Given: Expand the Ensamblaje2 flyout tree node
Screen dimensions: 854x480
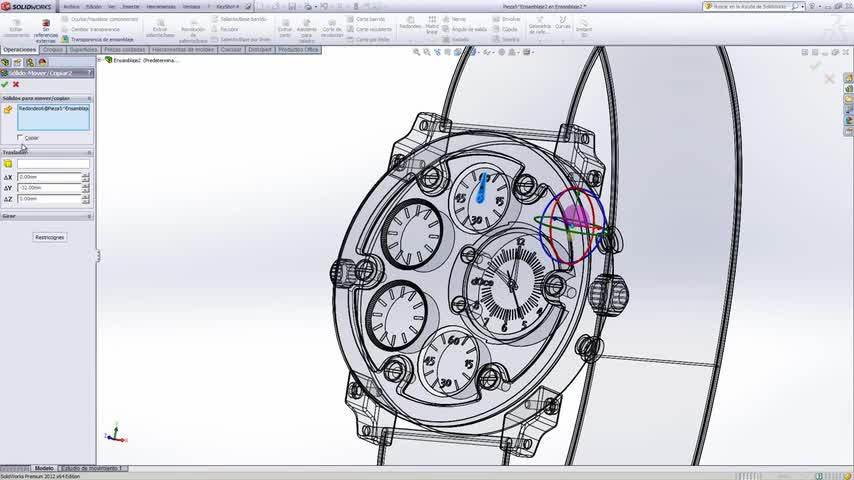Looking at the screenshot, I should (x=101, y=60).
